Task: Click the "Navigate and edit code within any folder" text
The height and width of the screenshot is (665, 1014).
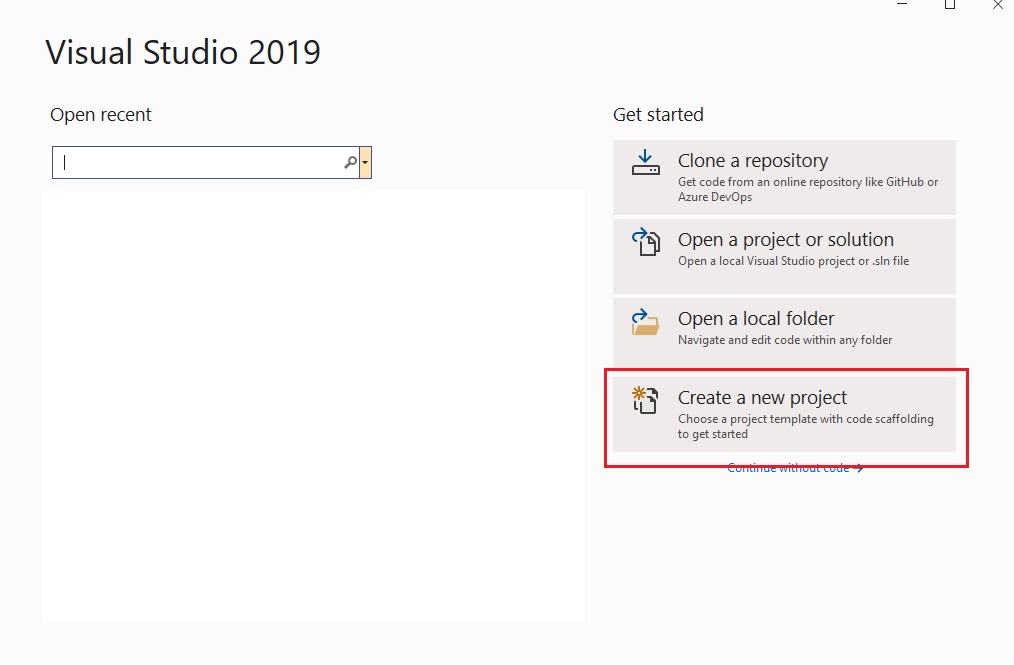Action: coord(785,340)
